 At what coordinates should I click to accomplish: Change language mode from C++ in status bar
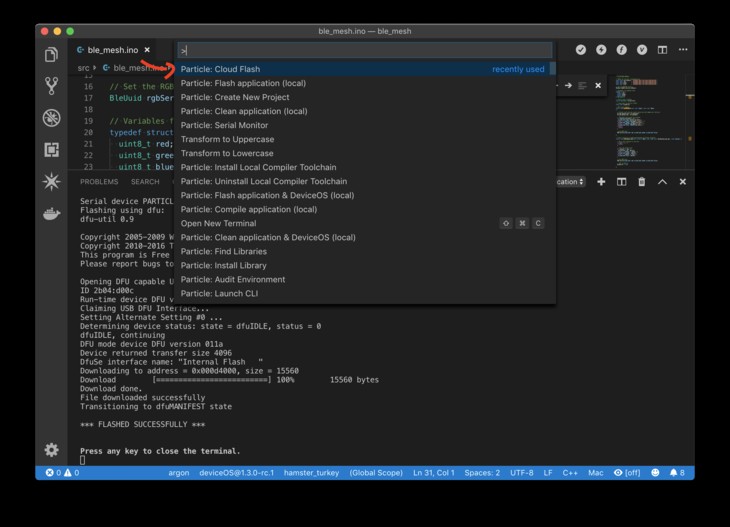(570, 472)
